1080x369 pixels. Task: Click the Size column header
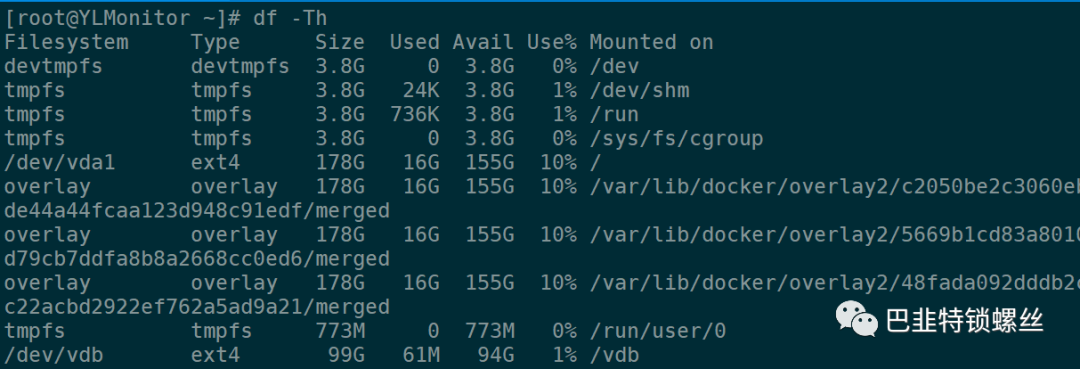point(340,42)
